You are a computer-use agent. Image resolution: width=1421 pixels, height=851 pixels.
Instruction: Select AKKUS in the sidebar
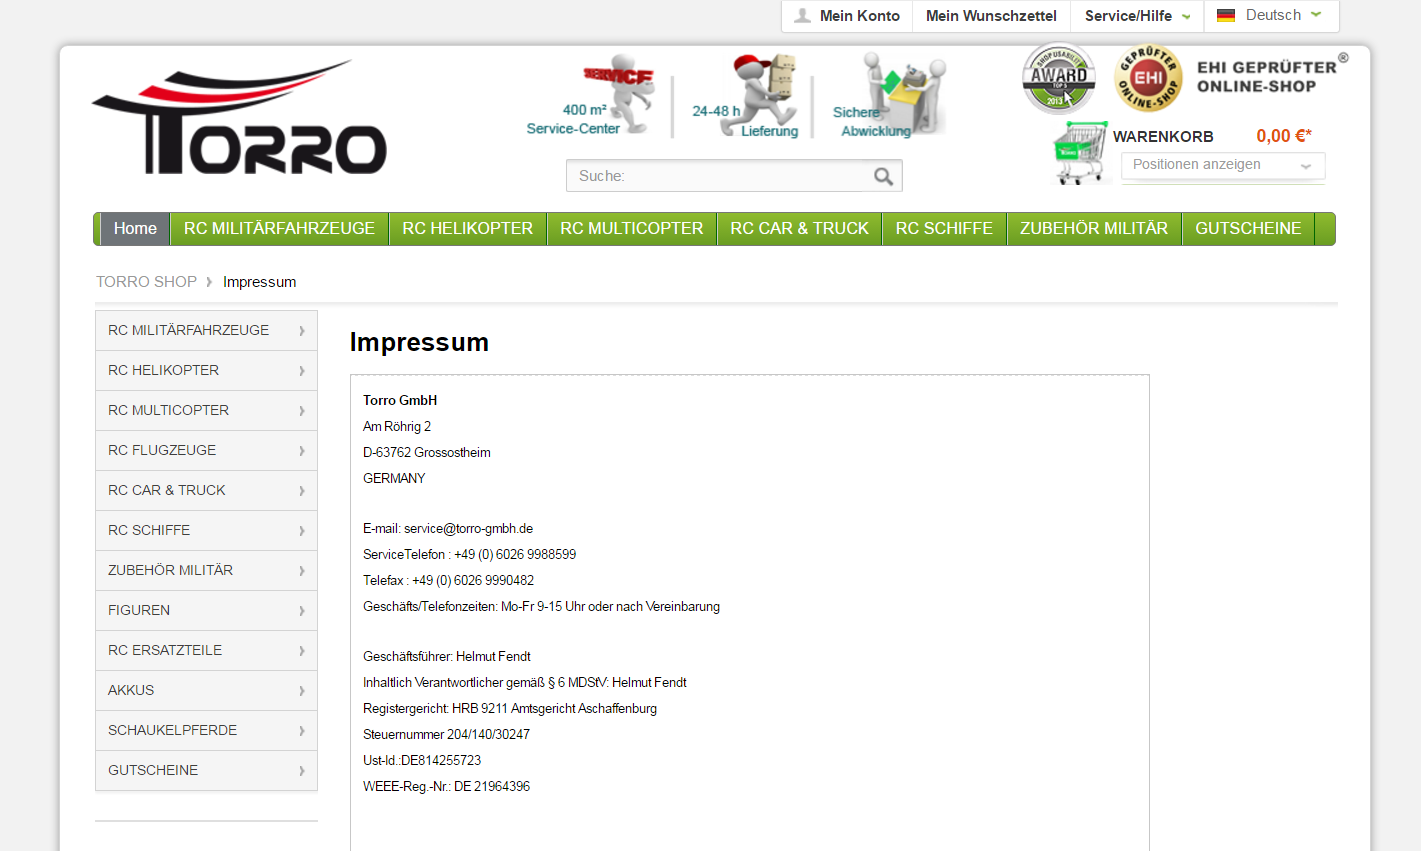[x=206, y=690]
